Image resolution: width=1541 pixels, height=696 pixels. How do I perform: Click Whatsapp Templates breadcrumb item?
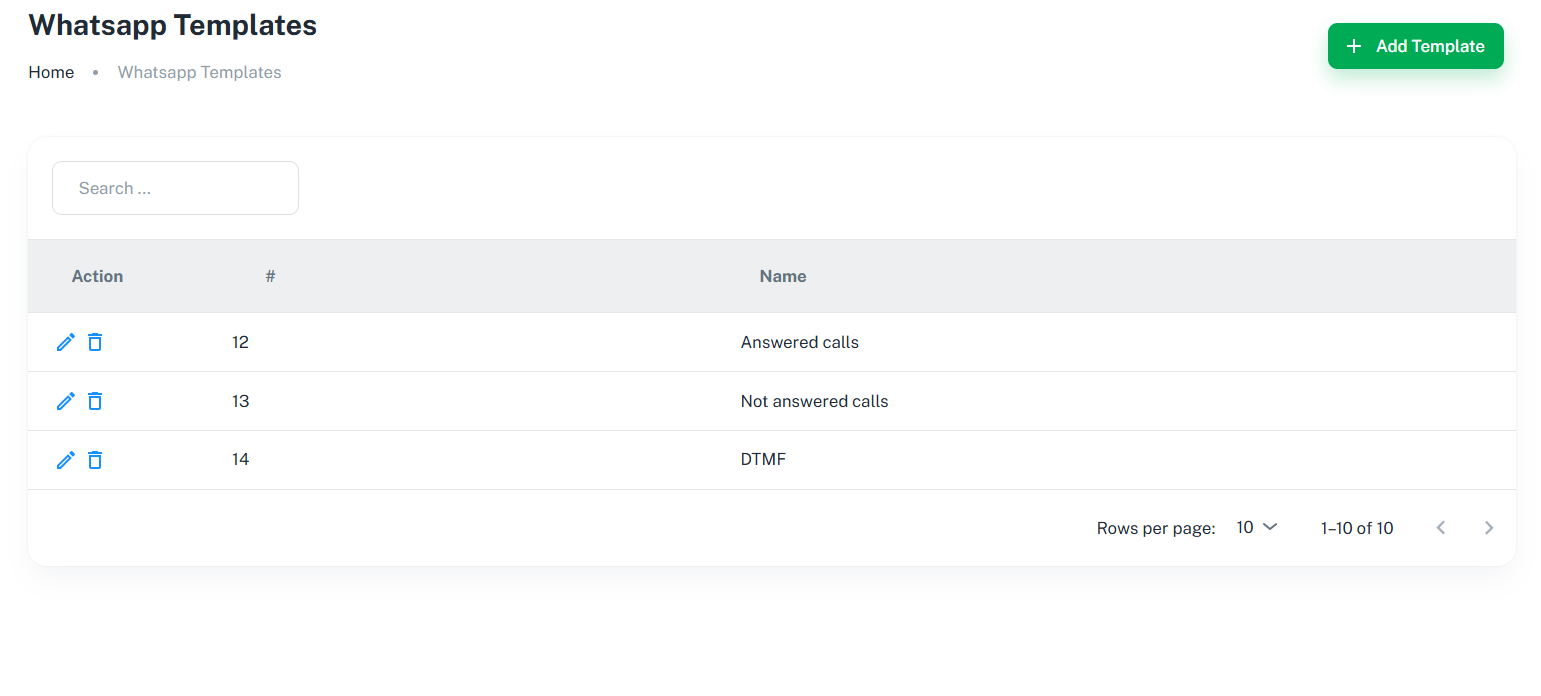tap(199, 72)
